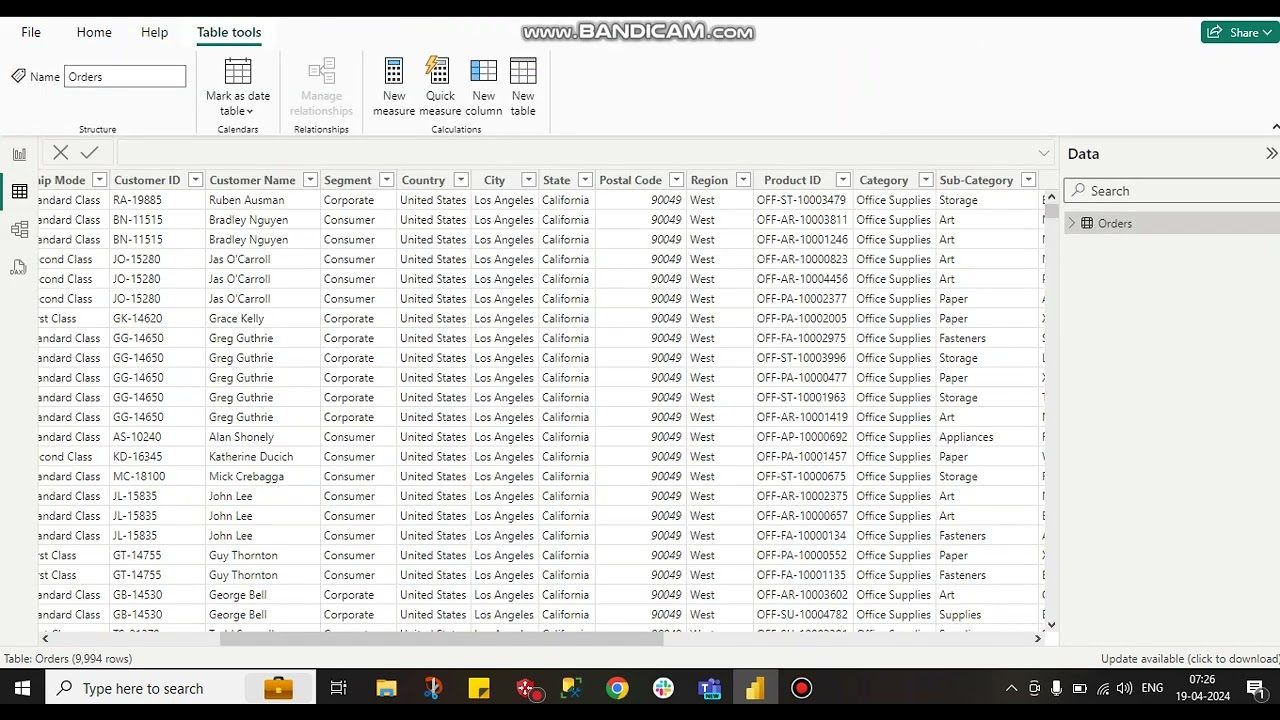The image size is (1280, 720).
Task: Open the notification center icon
Action: [x=1255, y=688]
